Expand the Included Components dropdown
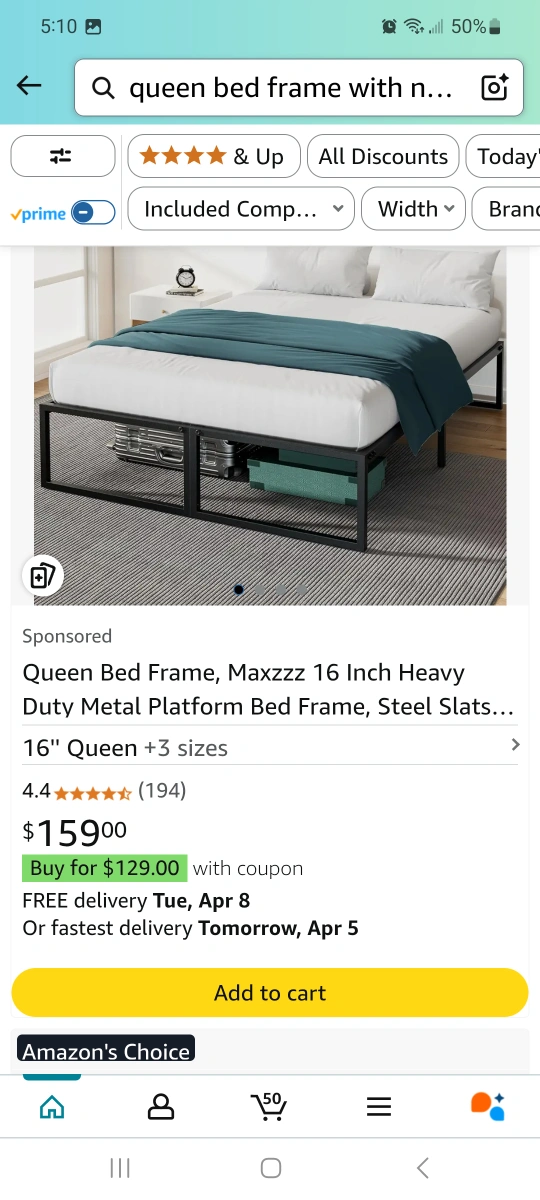The image size is (540, 1200). (x=241, y=209)
